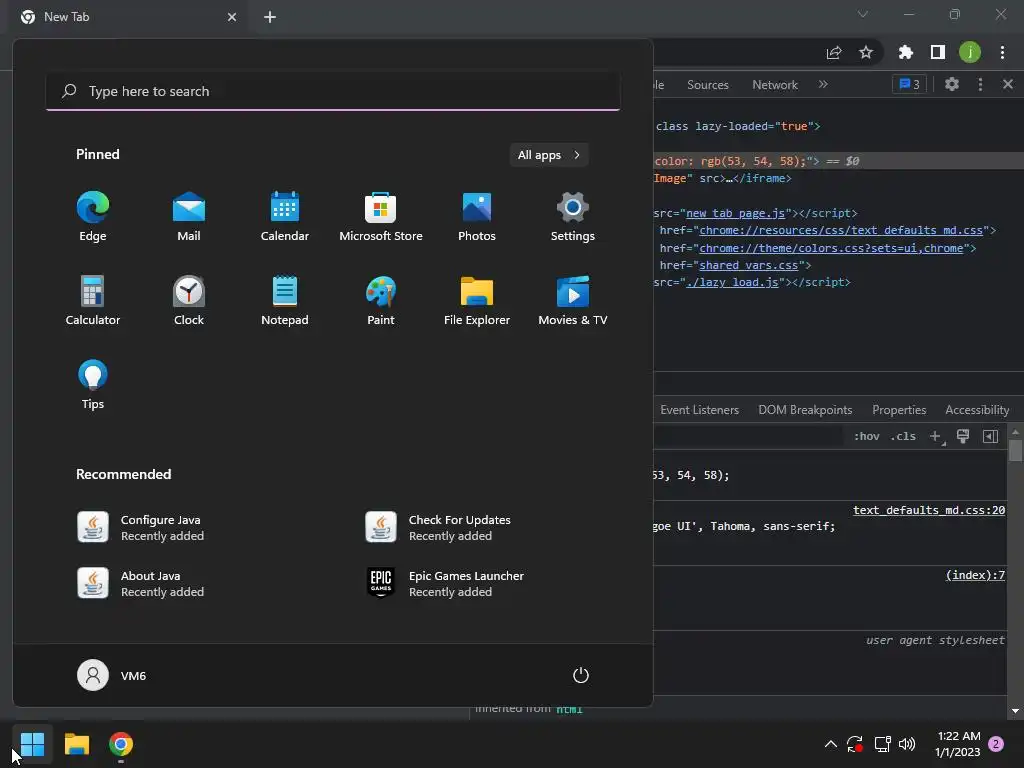
Task: Show All apps list
Action: click(549, 155)
